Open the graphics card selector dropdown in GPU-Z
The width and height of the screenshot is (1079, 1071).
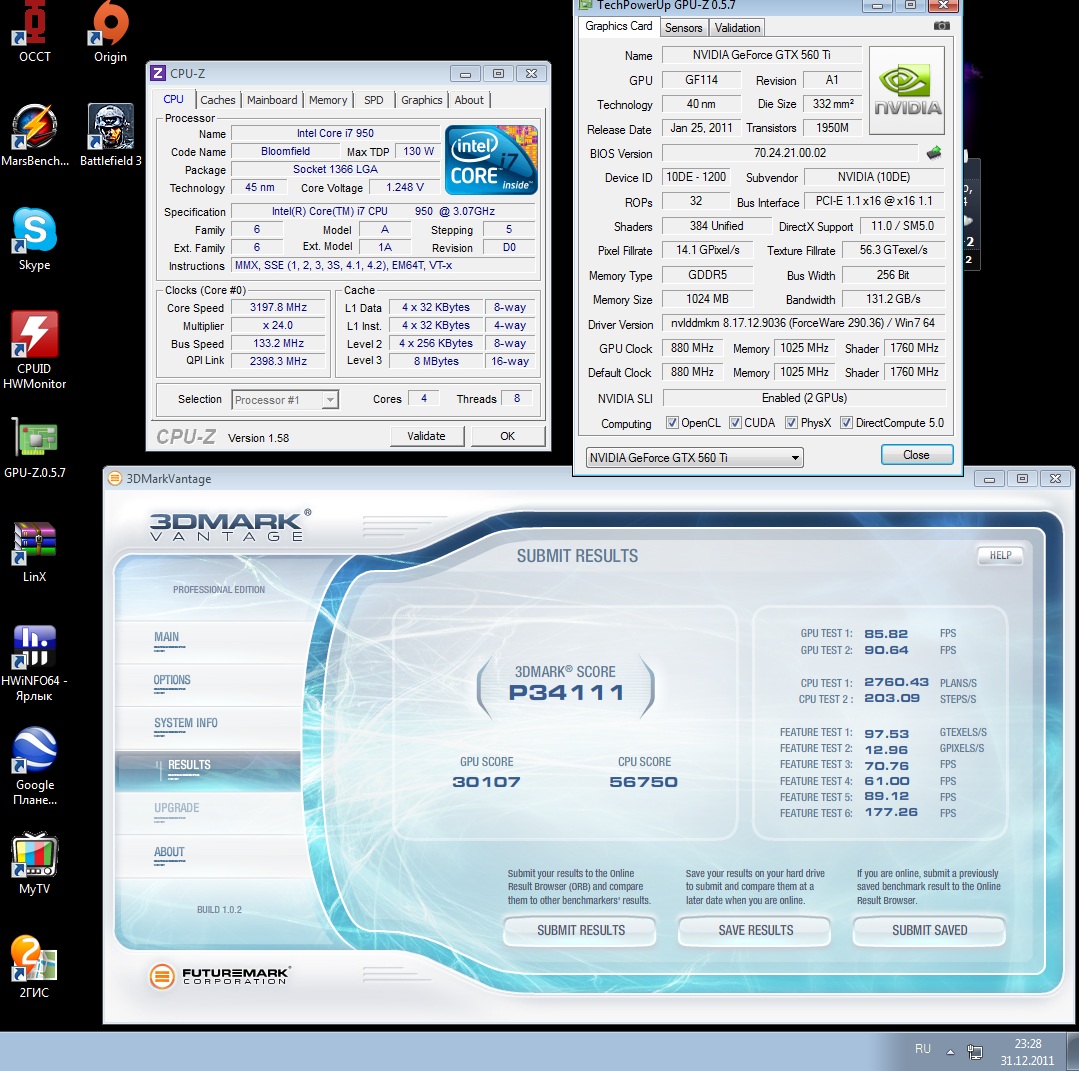[x=694, y=458]
